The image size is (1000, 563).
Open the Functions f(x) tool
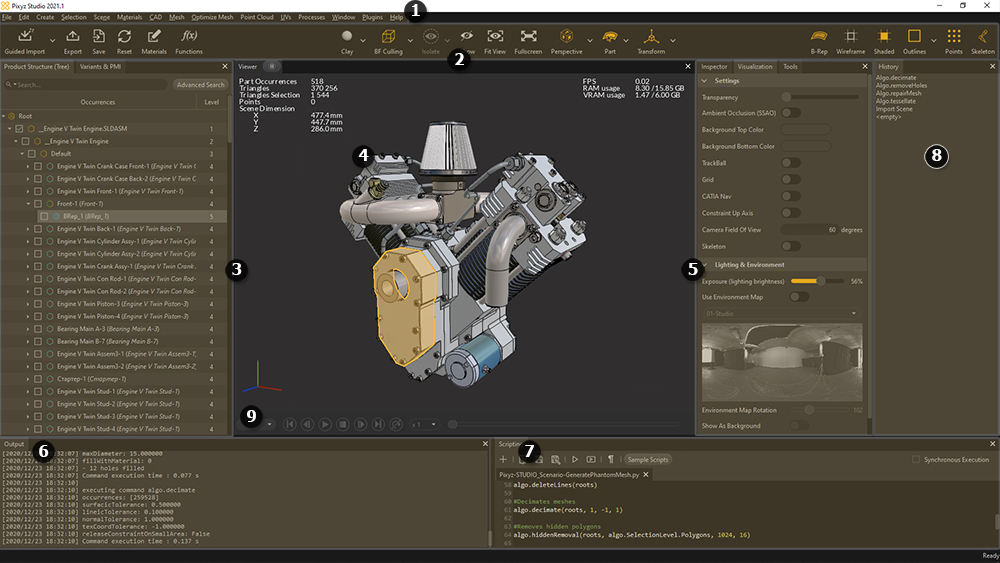click(188, 36)
